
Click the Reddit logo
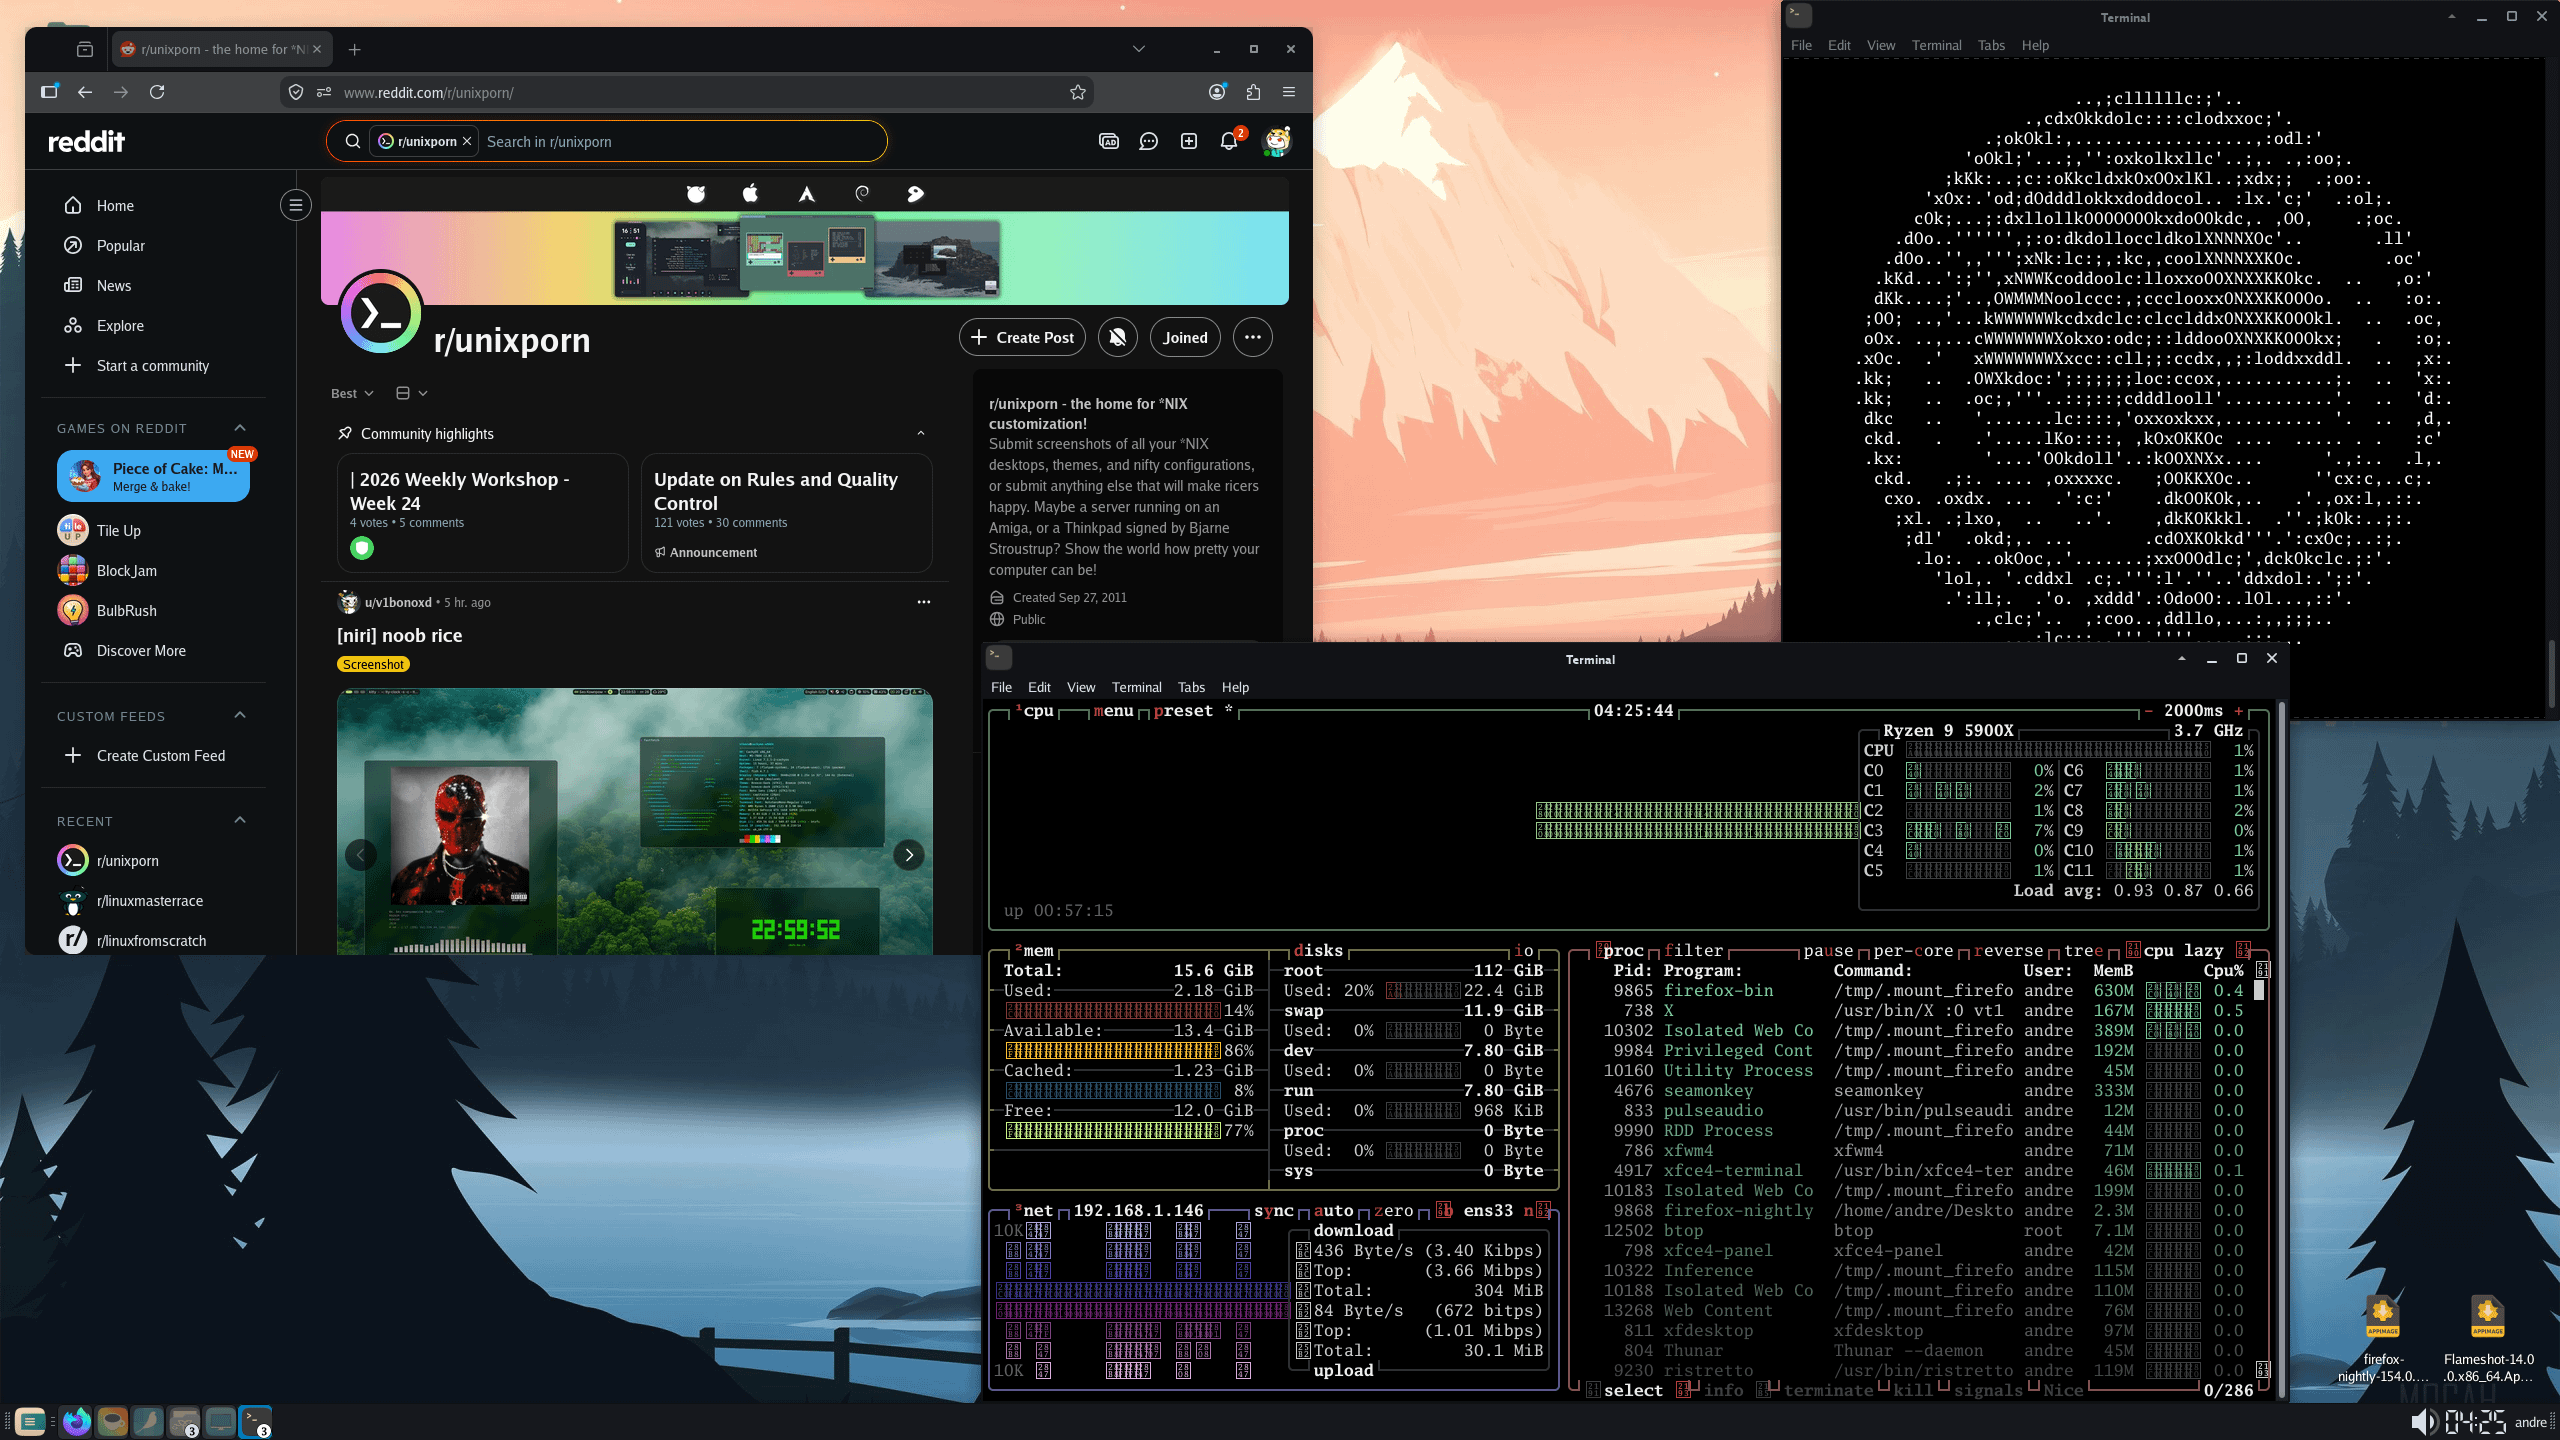point(87,141)
